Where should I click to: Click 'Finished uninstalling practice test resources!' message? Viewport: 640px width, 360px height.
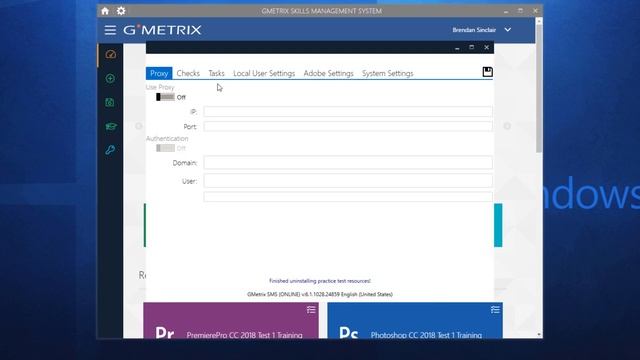pyautogui.click(x=320, y=281)
